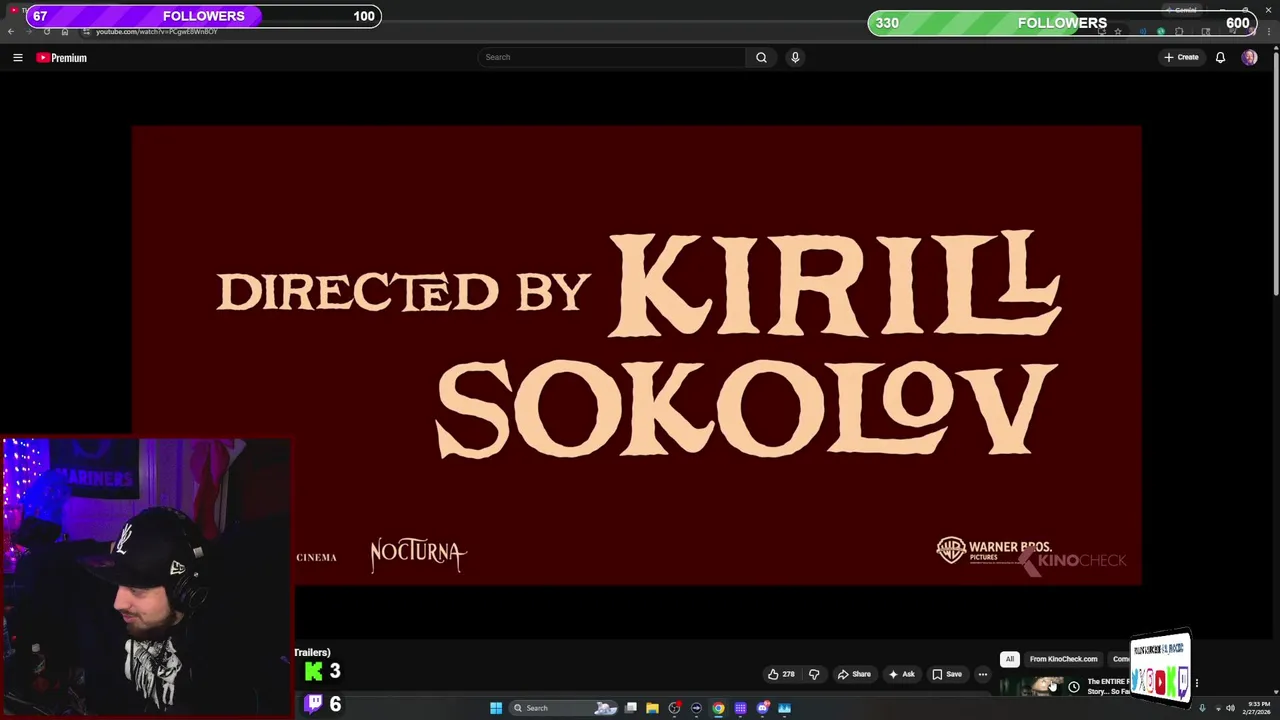The image size is (1280, 720).
Task: Open THE ENTIRE Story recommended video thumbnail
Action: click(x=1033, y=687)
